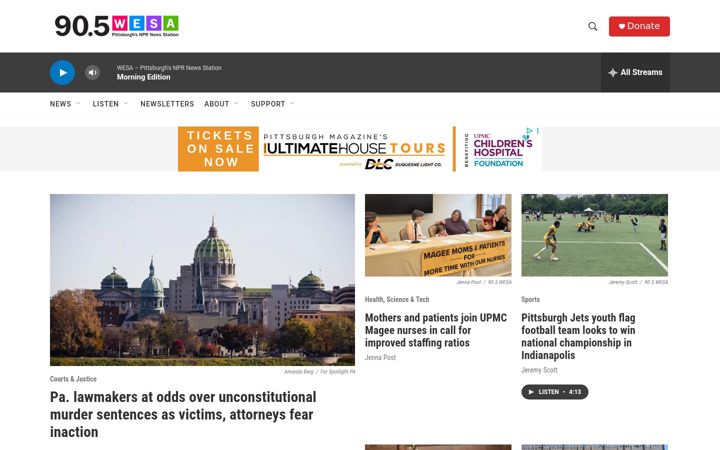
Task: Open author Jenna Post's page
Action: 380,357
